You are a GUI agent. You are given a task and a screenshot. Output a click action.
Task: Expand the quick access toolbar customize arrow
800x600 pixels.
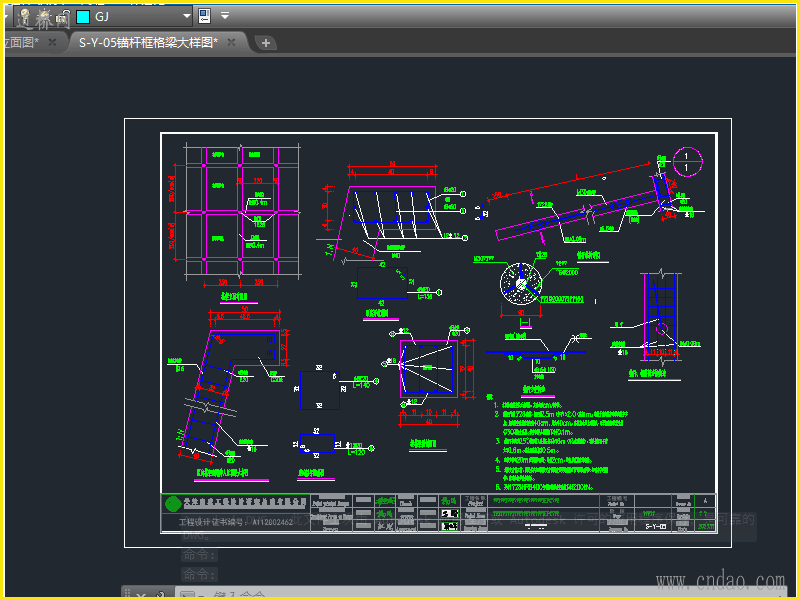(x=225, y=16)
